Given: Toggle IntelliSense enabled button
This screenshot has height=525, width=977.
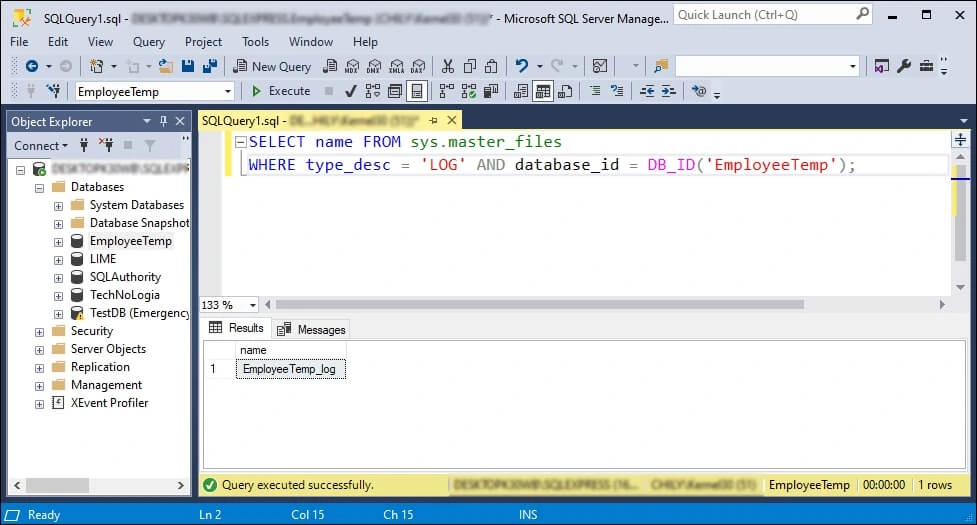Looking at the screenshot, I should click(417, 92).
